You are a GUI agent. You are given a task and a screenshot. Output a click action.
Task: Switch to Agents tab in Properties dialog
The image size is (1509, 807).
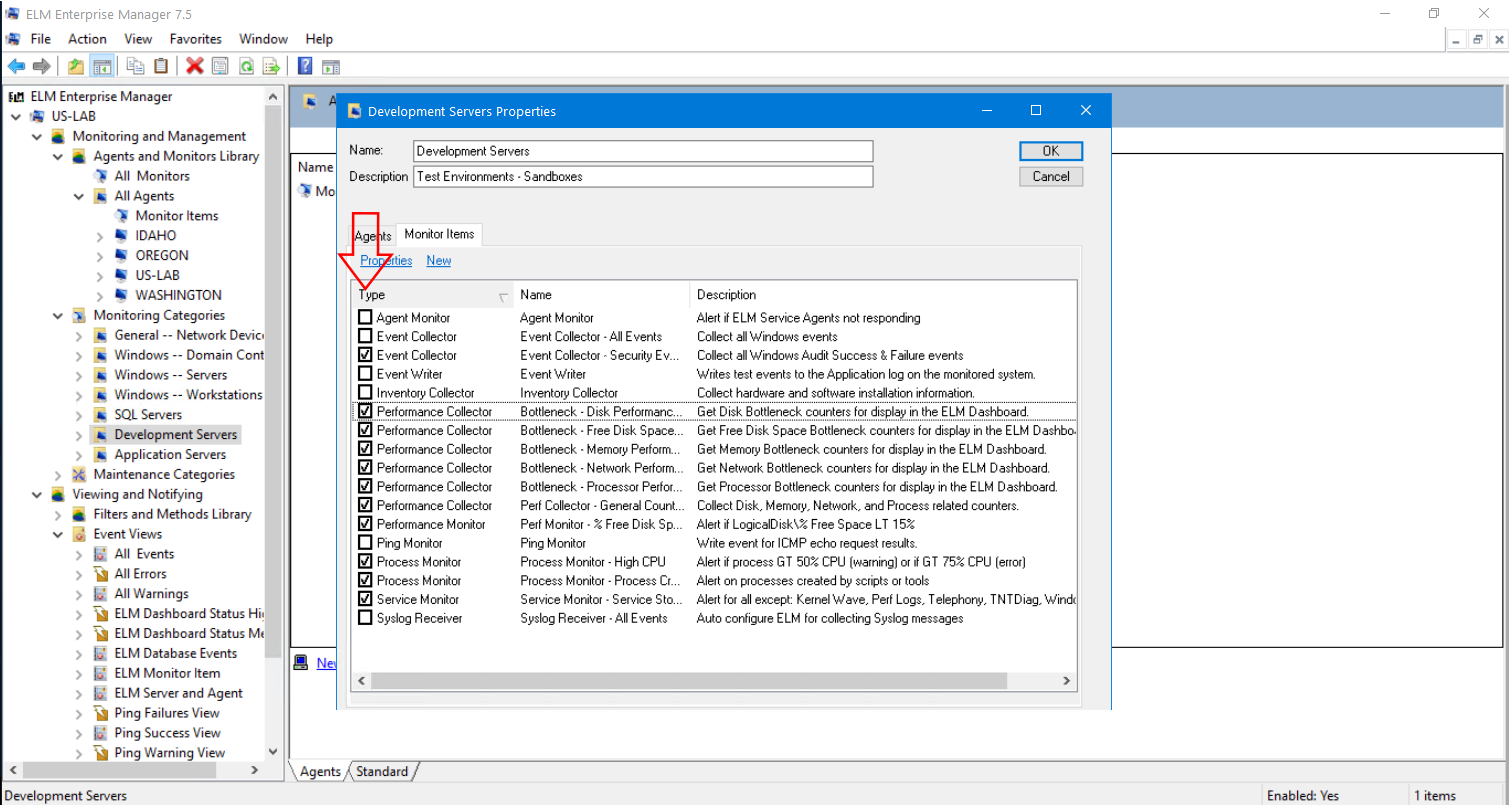(373, 236)
